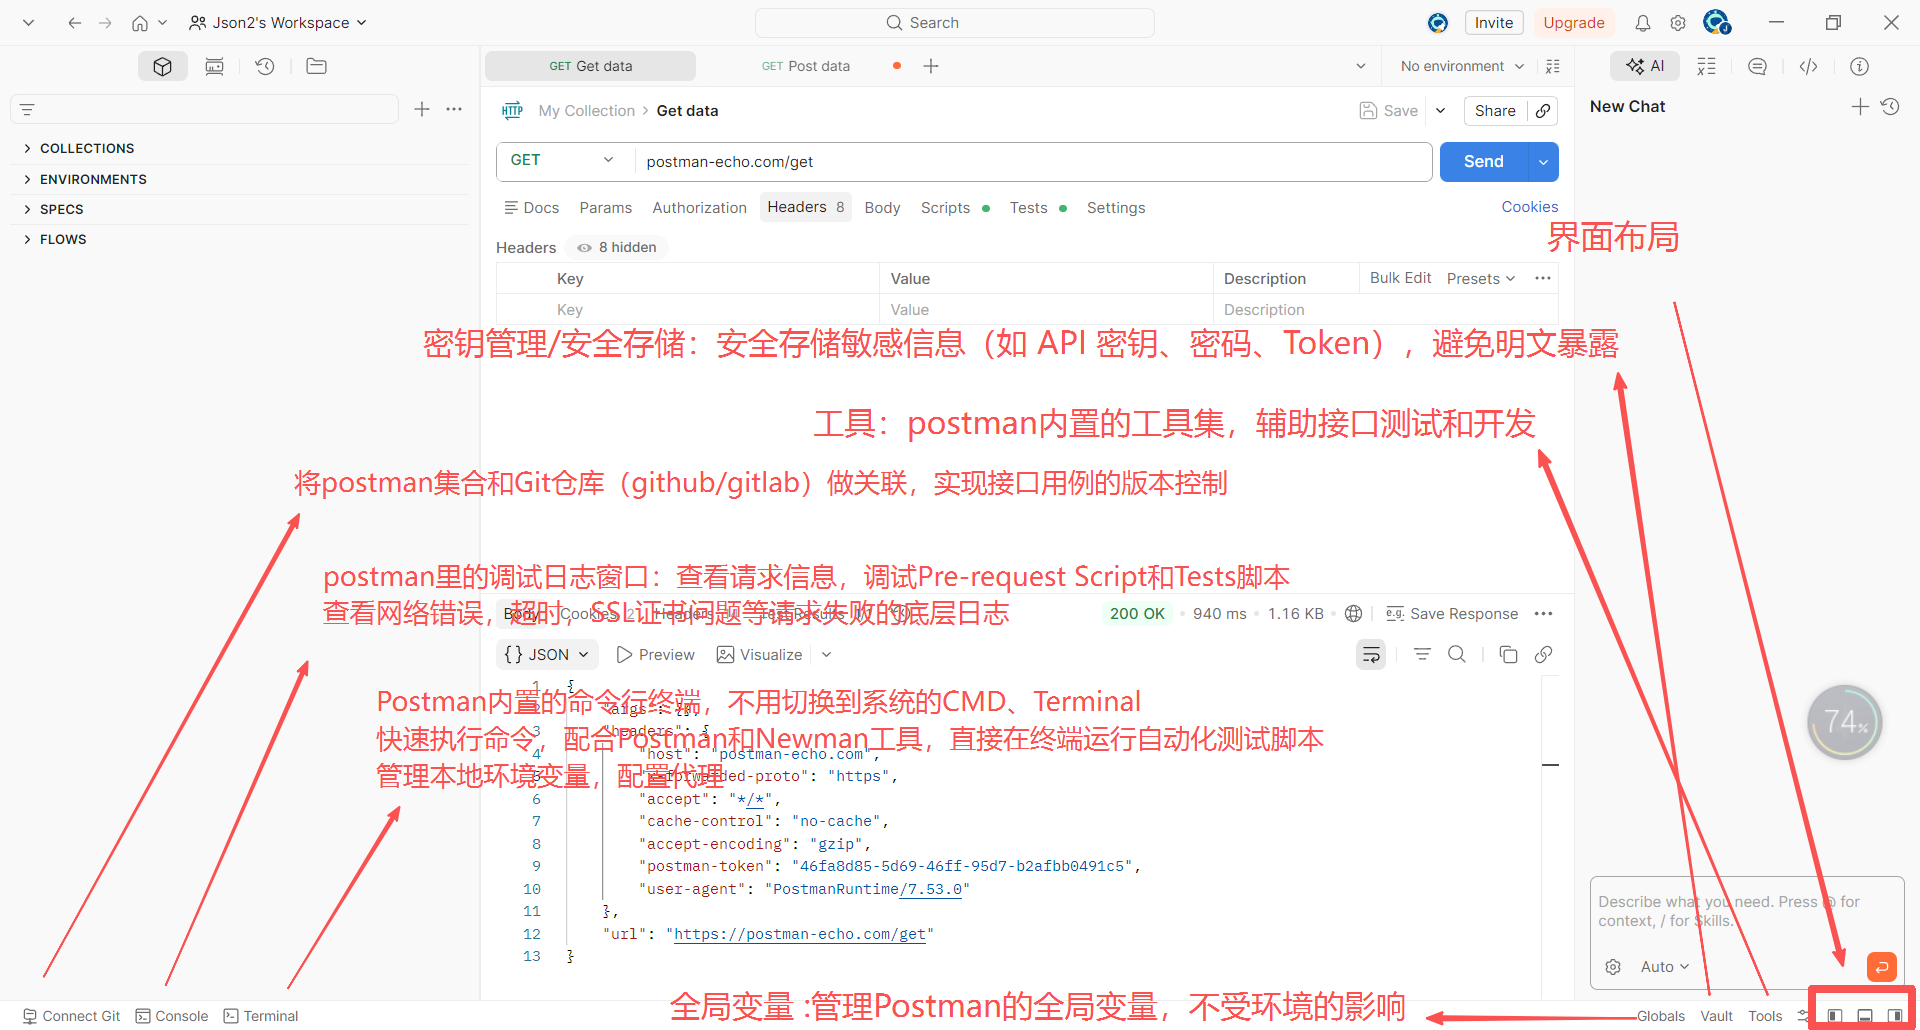
Task: Open the Collections sidebar view cube icon
Action: coord(163,66)
